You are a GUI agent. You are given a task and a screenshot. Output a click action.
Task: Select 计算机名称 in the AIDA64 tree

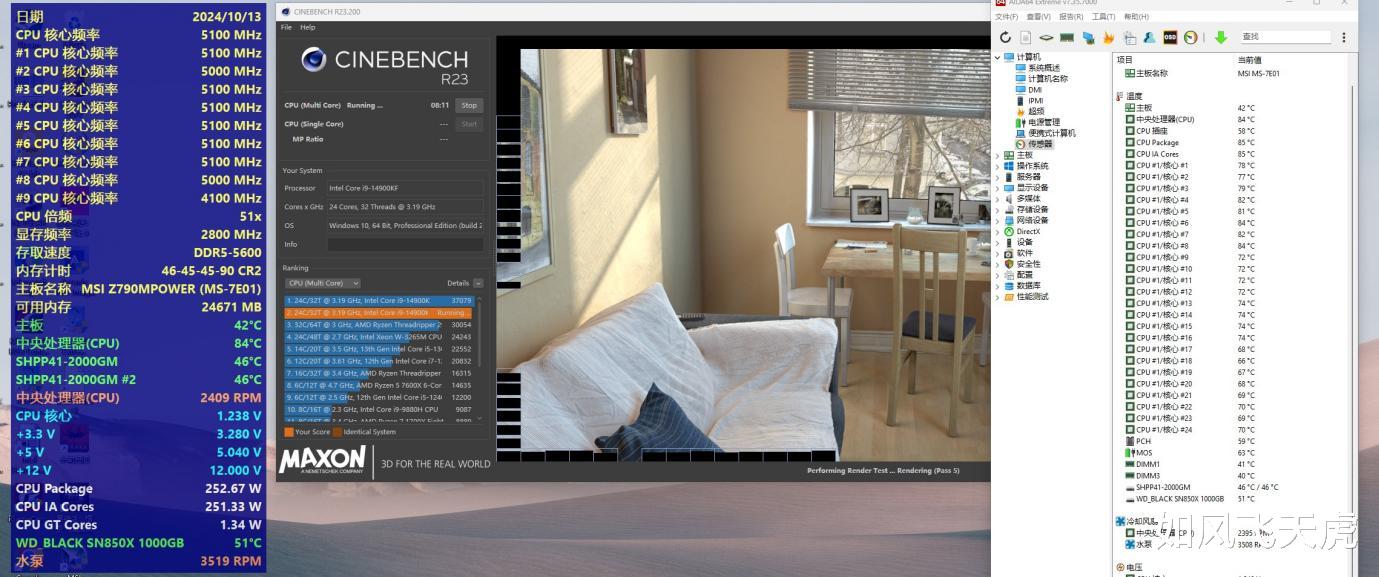coord(1048,79)
